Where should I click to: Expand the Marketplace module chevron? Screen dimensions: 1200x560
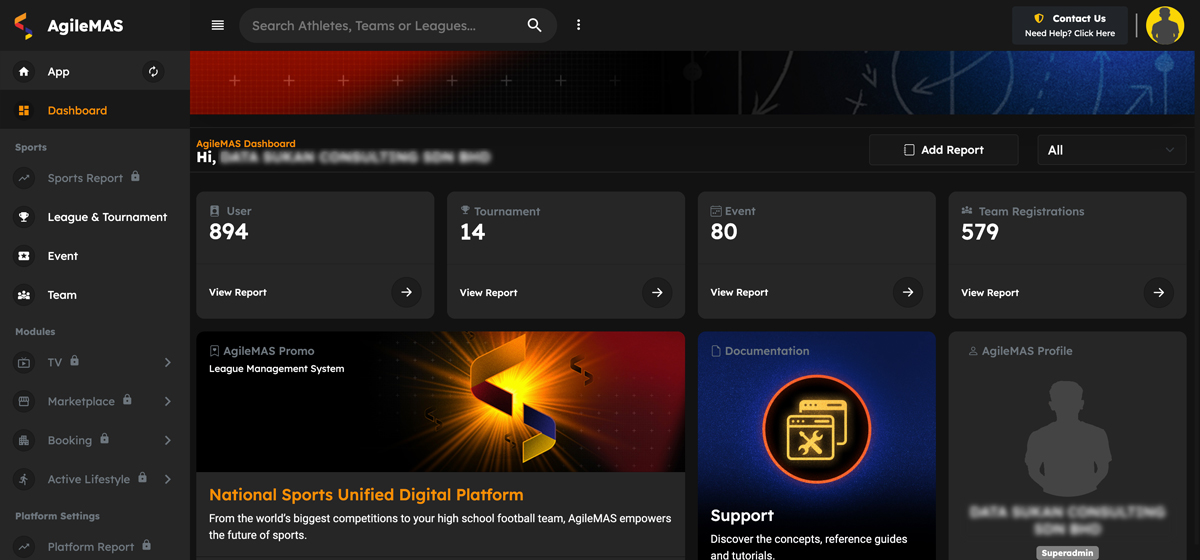(167, 402)
